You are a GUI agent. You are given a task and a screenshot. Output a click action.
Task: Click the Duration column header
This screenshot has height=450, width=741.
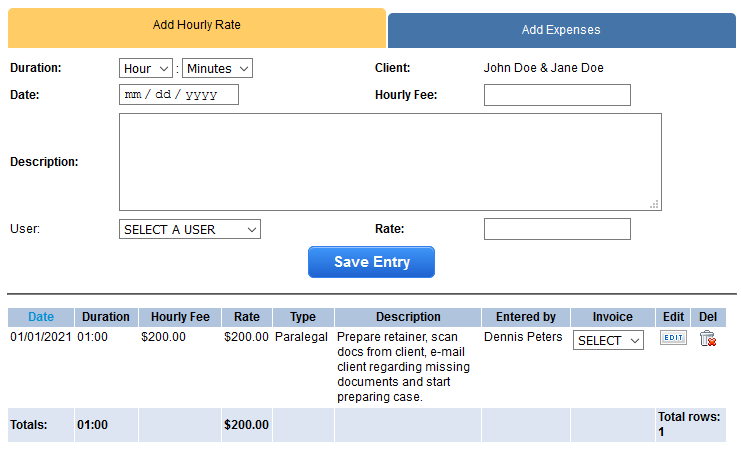tap(106, 317)
